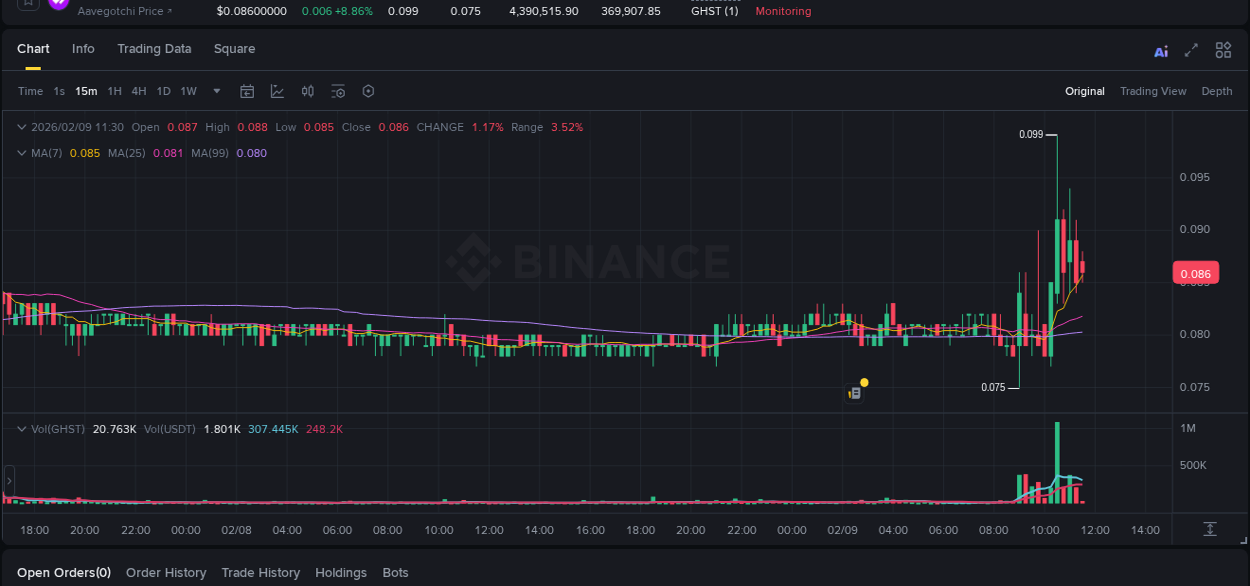Collapse the Vol(GHST) volume pane chevron
The width and height of the screenshot is (1250, 586).
(x=21, y=429)
